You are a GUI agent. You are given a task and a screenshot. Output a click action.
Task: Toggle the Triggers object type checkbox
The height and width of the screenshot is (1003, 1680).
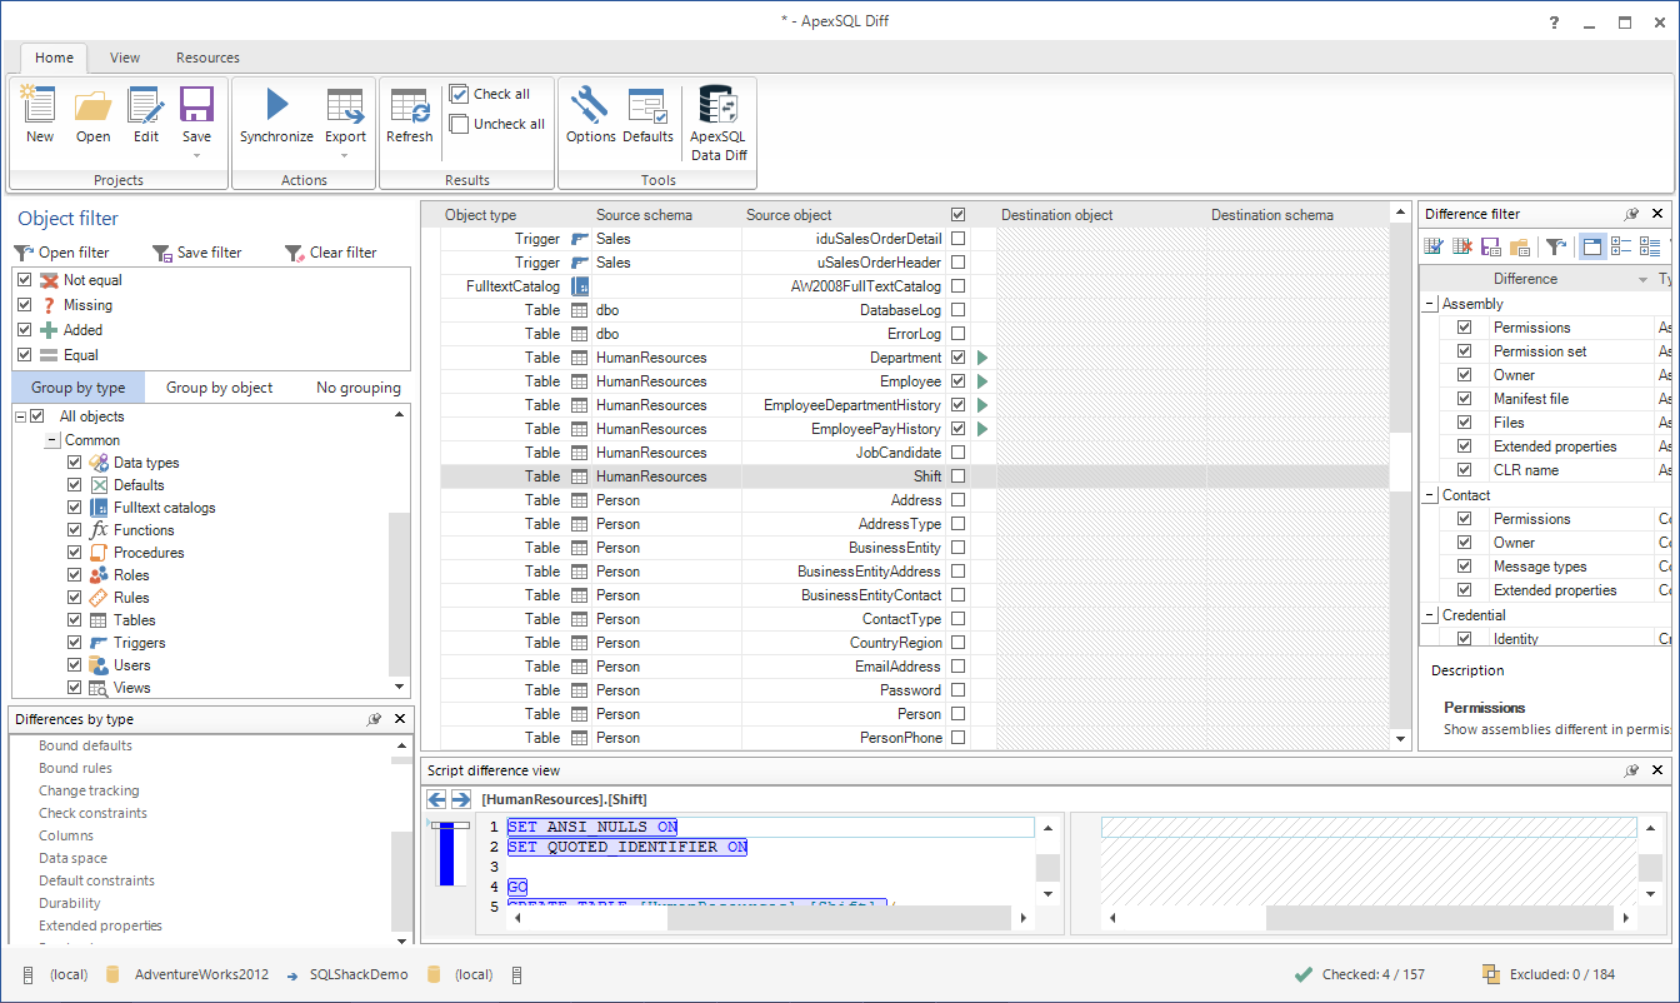click(x=74, y=643)
